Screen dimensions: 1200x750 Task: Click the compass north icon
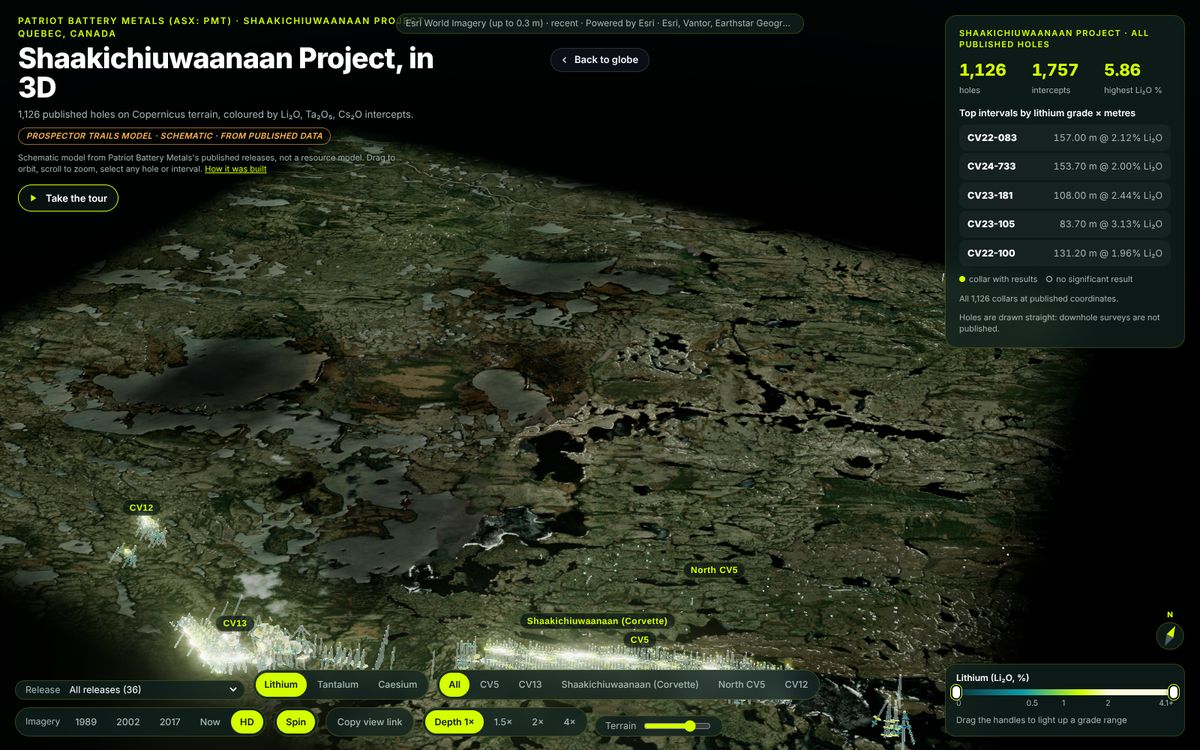[1169, 635]
